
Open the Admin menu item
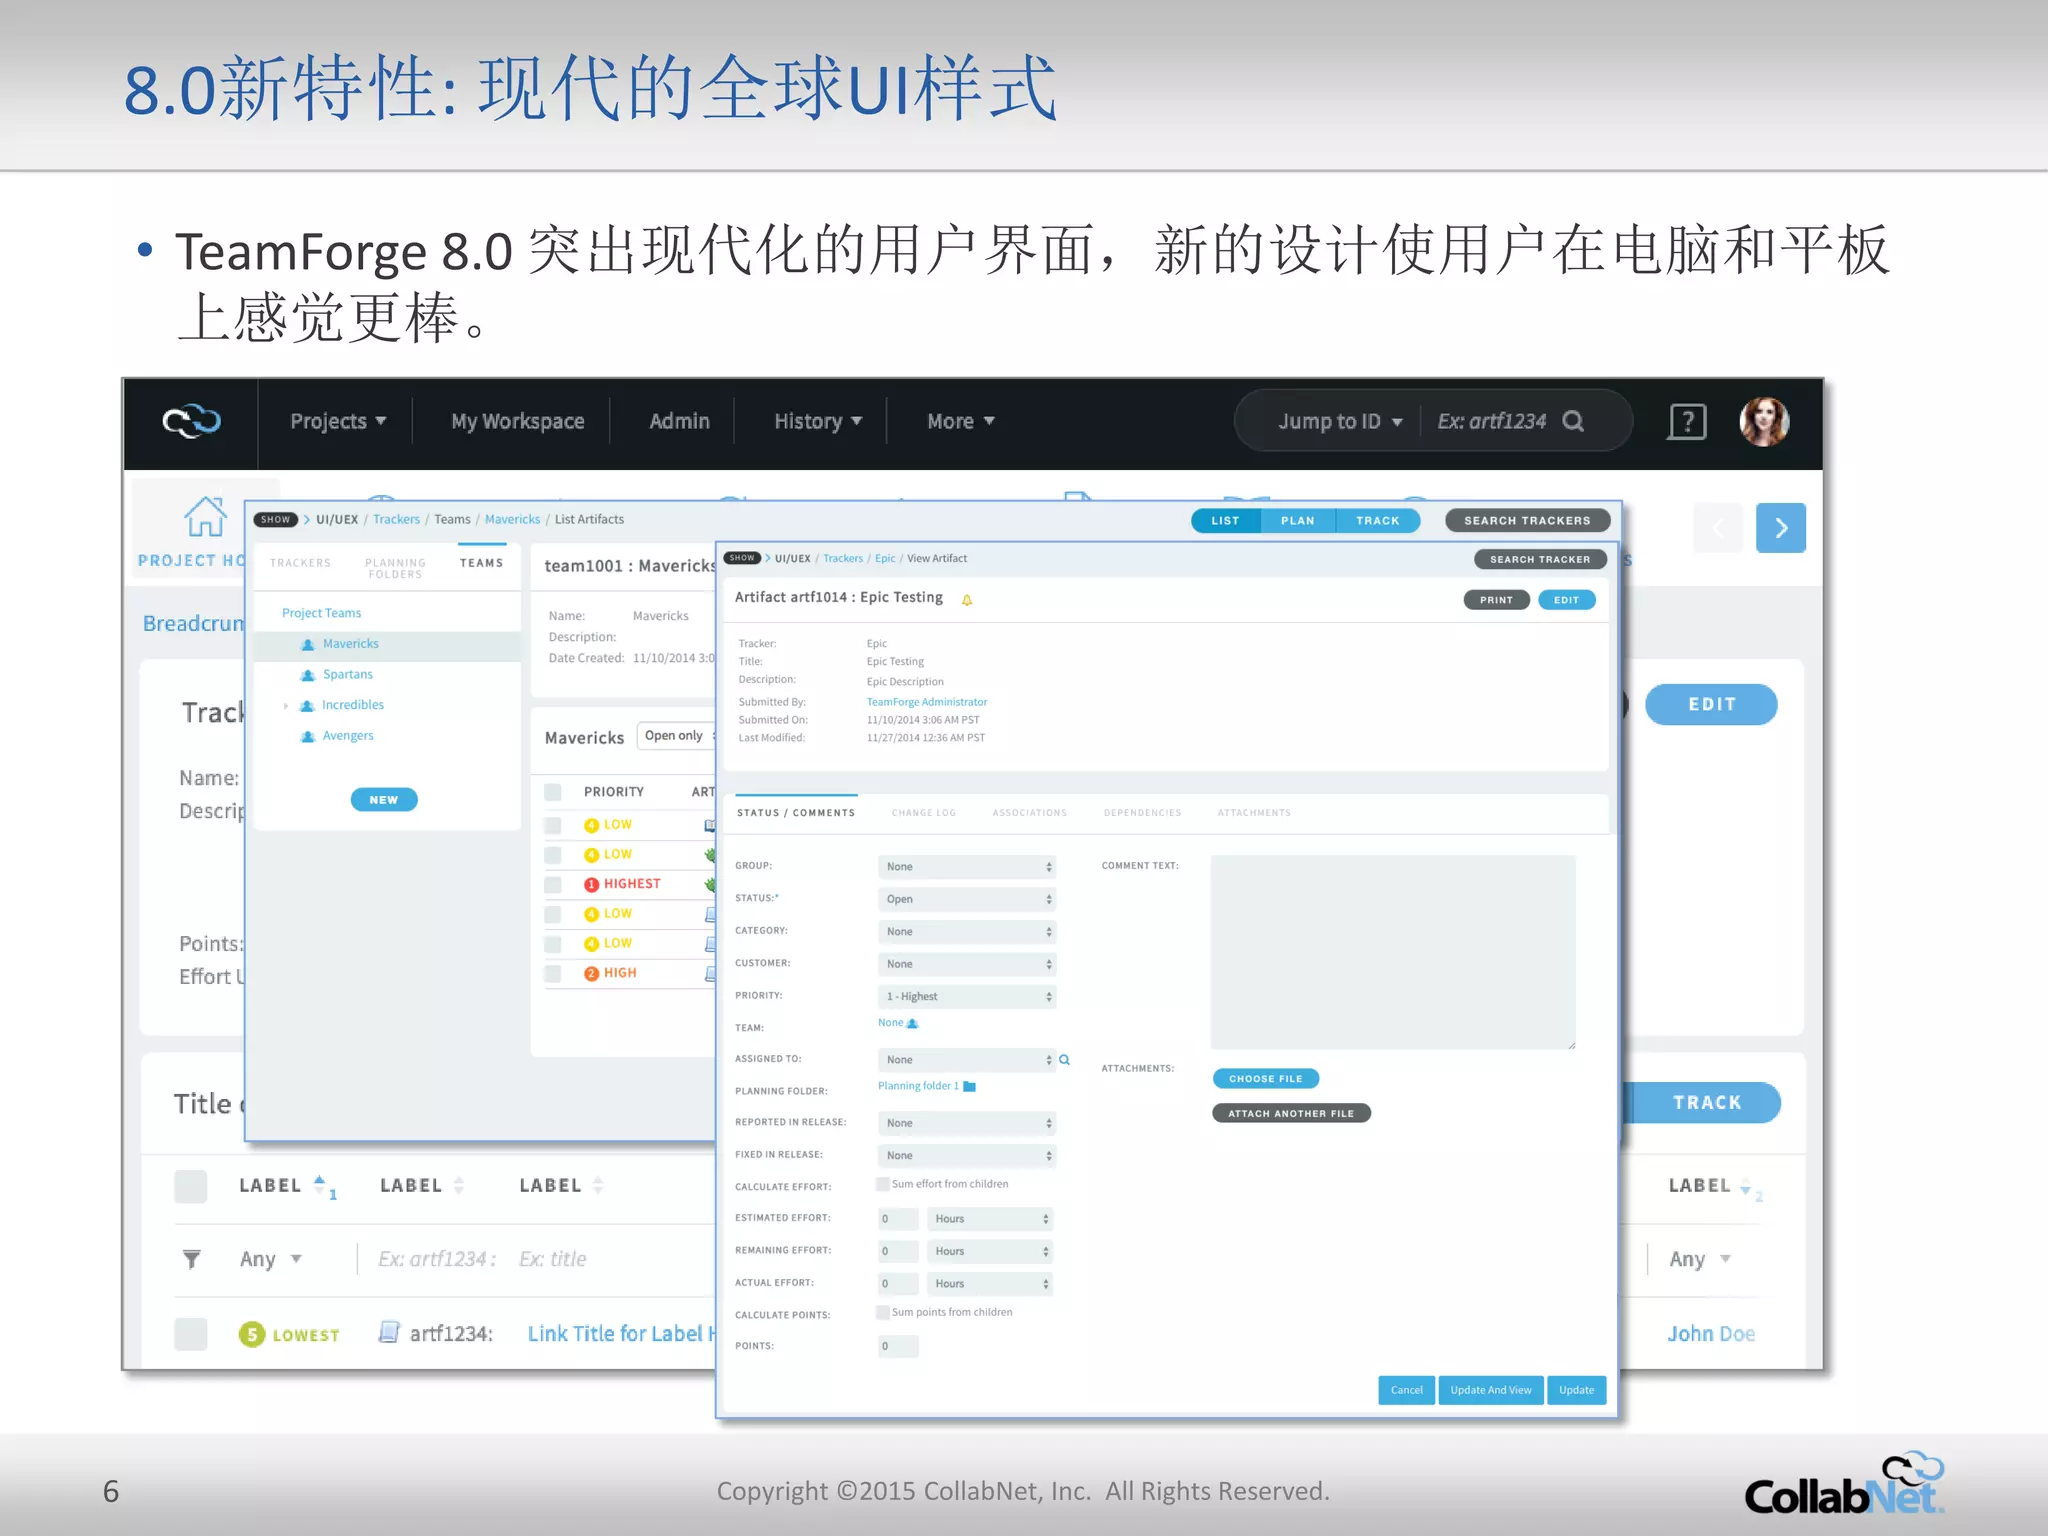(680, 421)
